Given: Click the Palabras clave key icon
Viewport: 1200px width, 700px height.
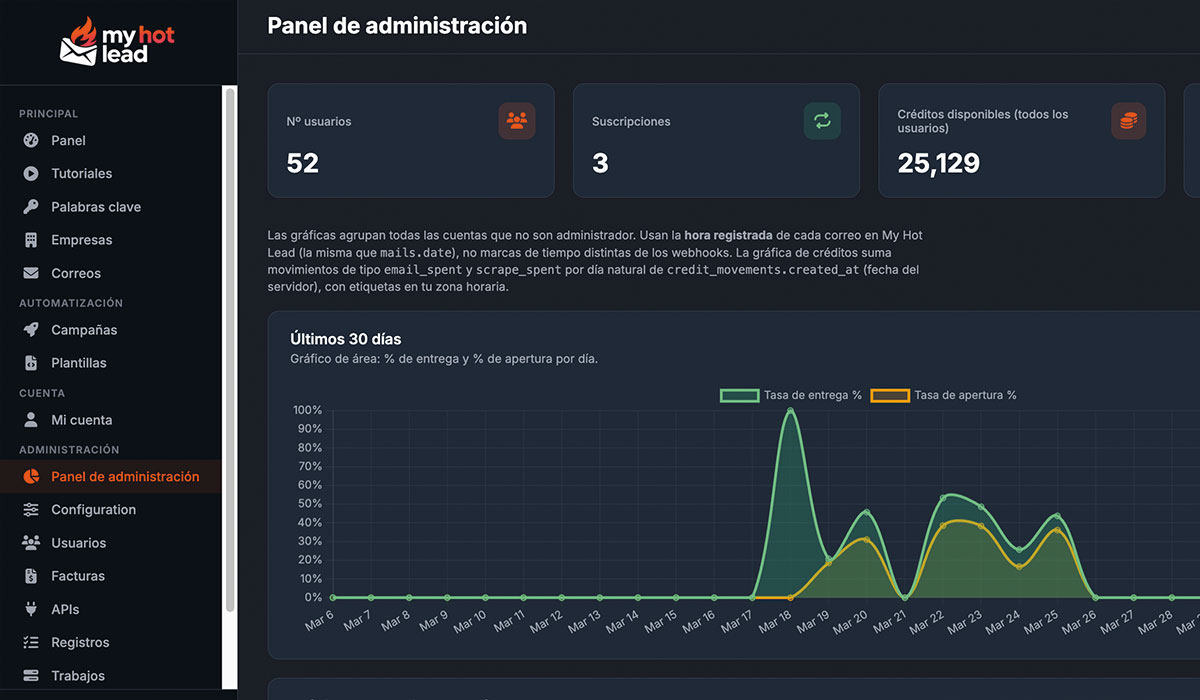Looking at the screenshot, I should click(31, 207).
